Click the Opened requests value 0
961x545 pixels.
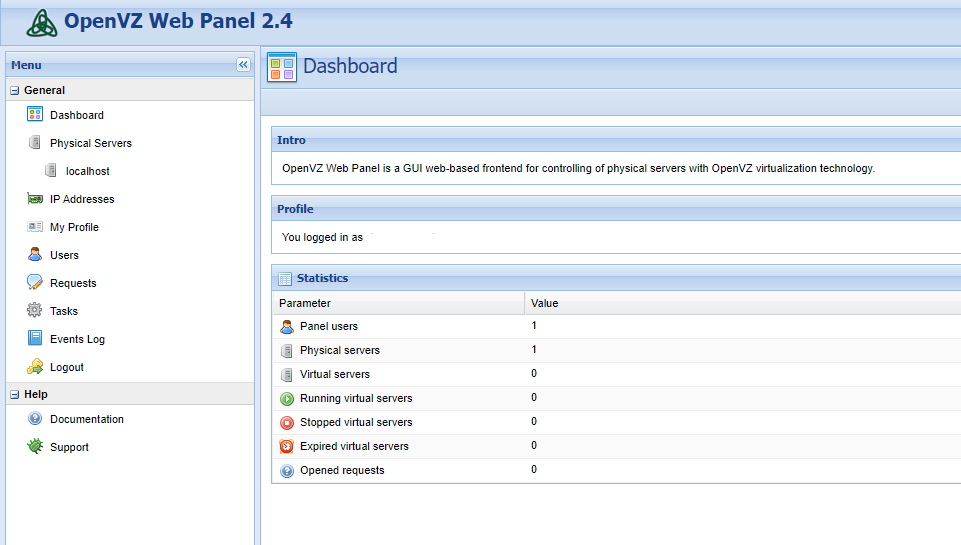coord(534,470)
